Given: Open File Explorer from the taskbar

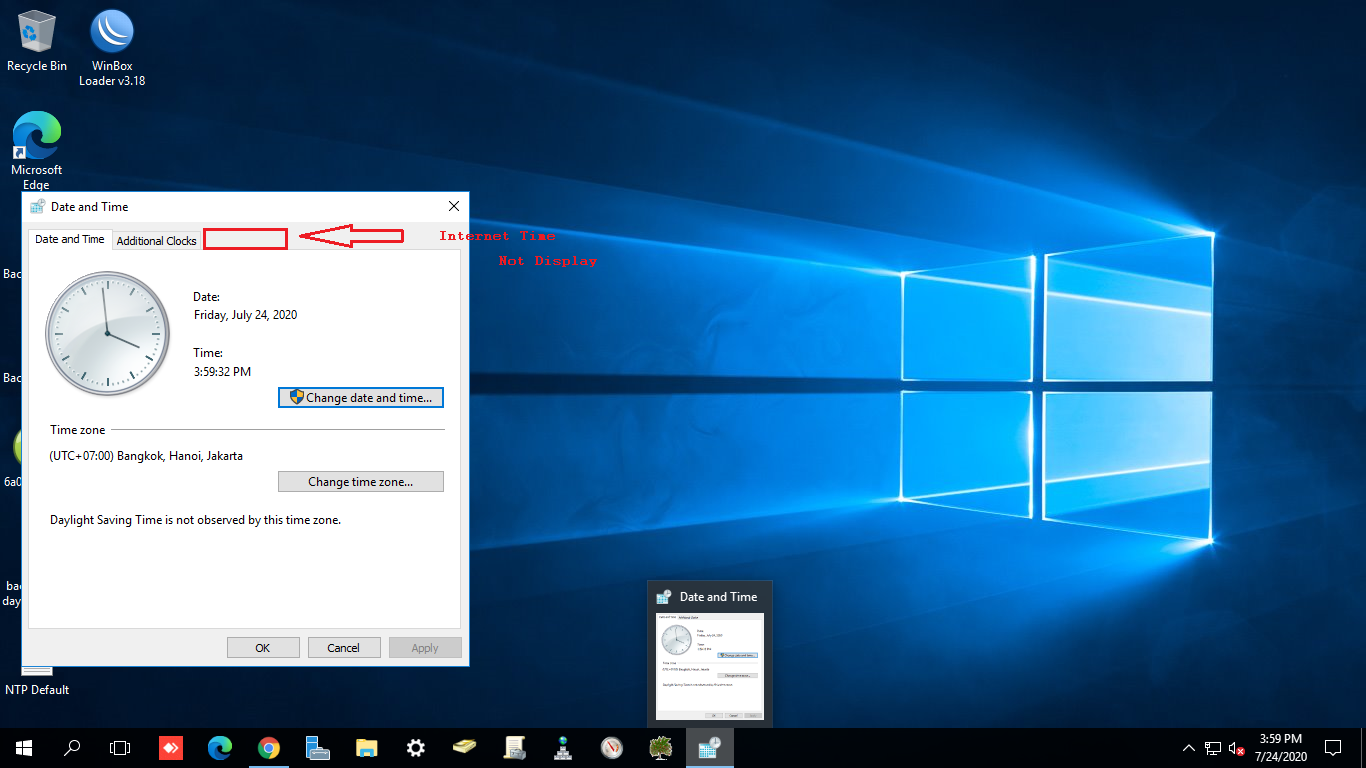Looking at the screenshot, I should click(x=367, y=747).
